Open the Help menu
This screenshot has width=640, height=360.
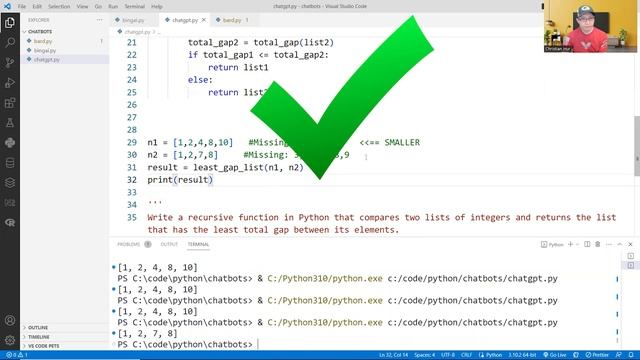[157, 6]
